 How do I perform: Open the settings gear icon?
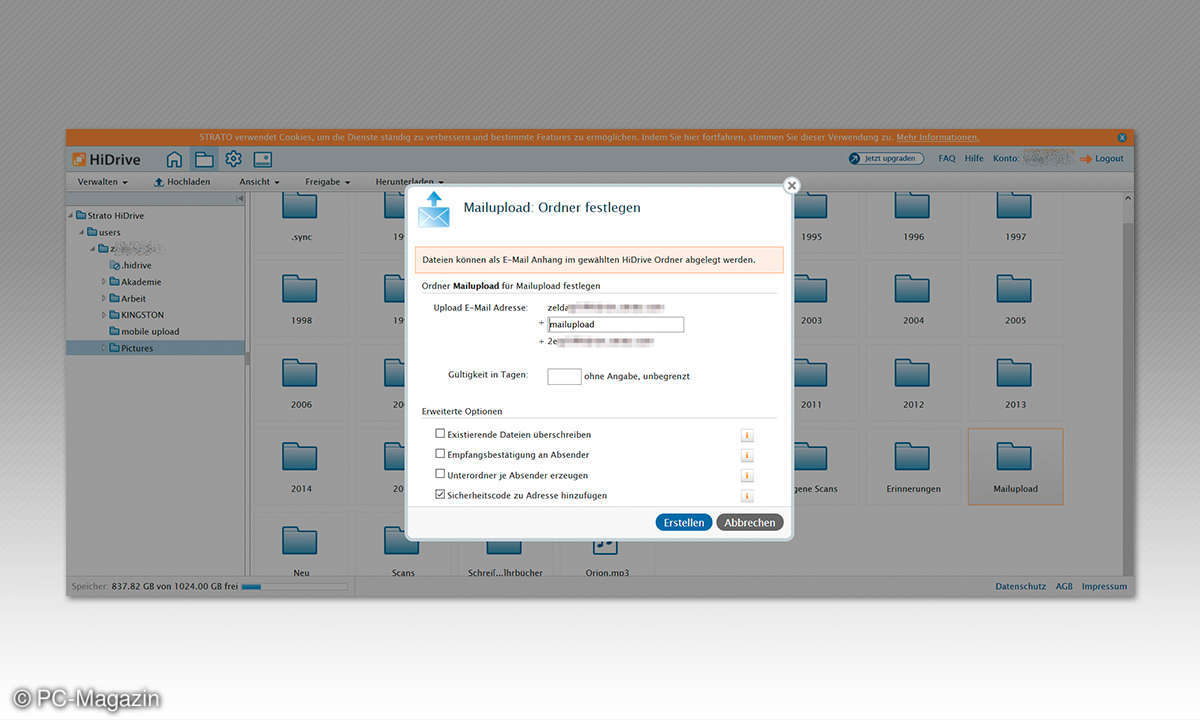click(x=233, y=159)
